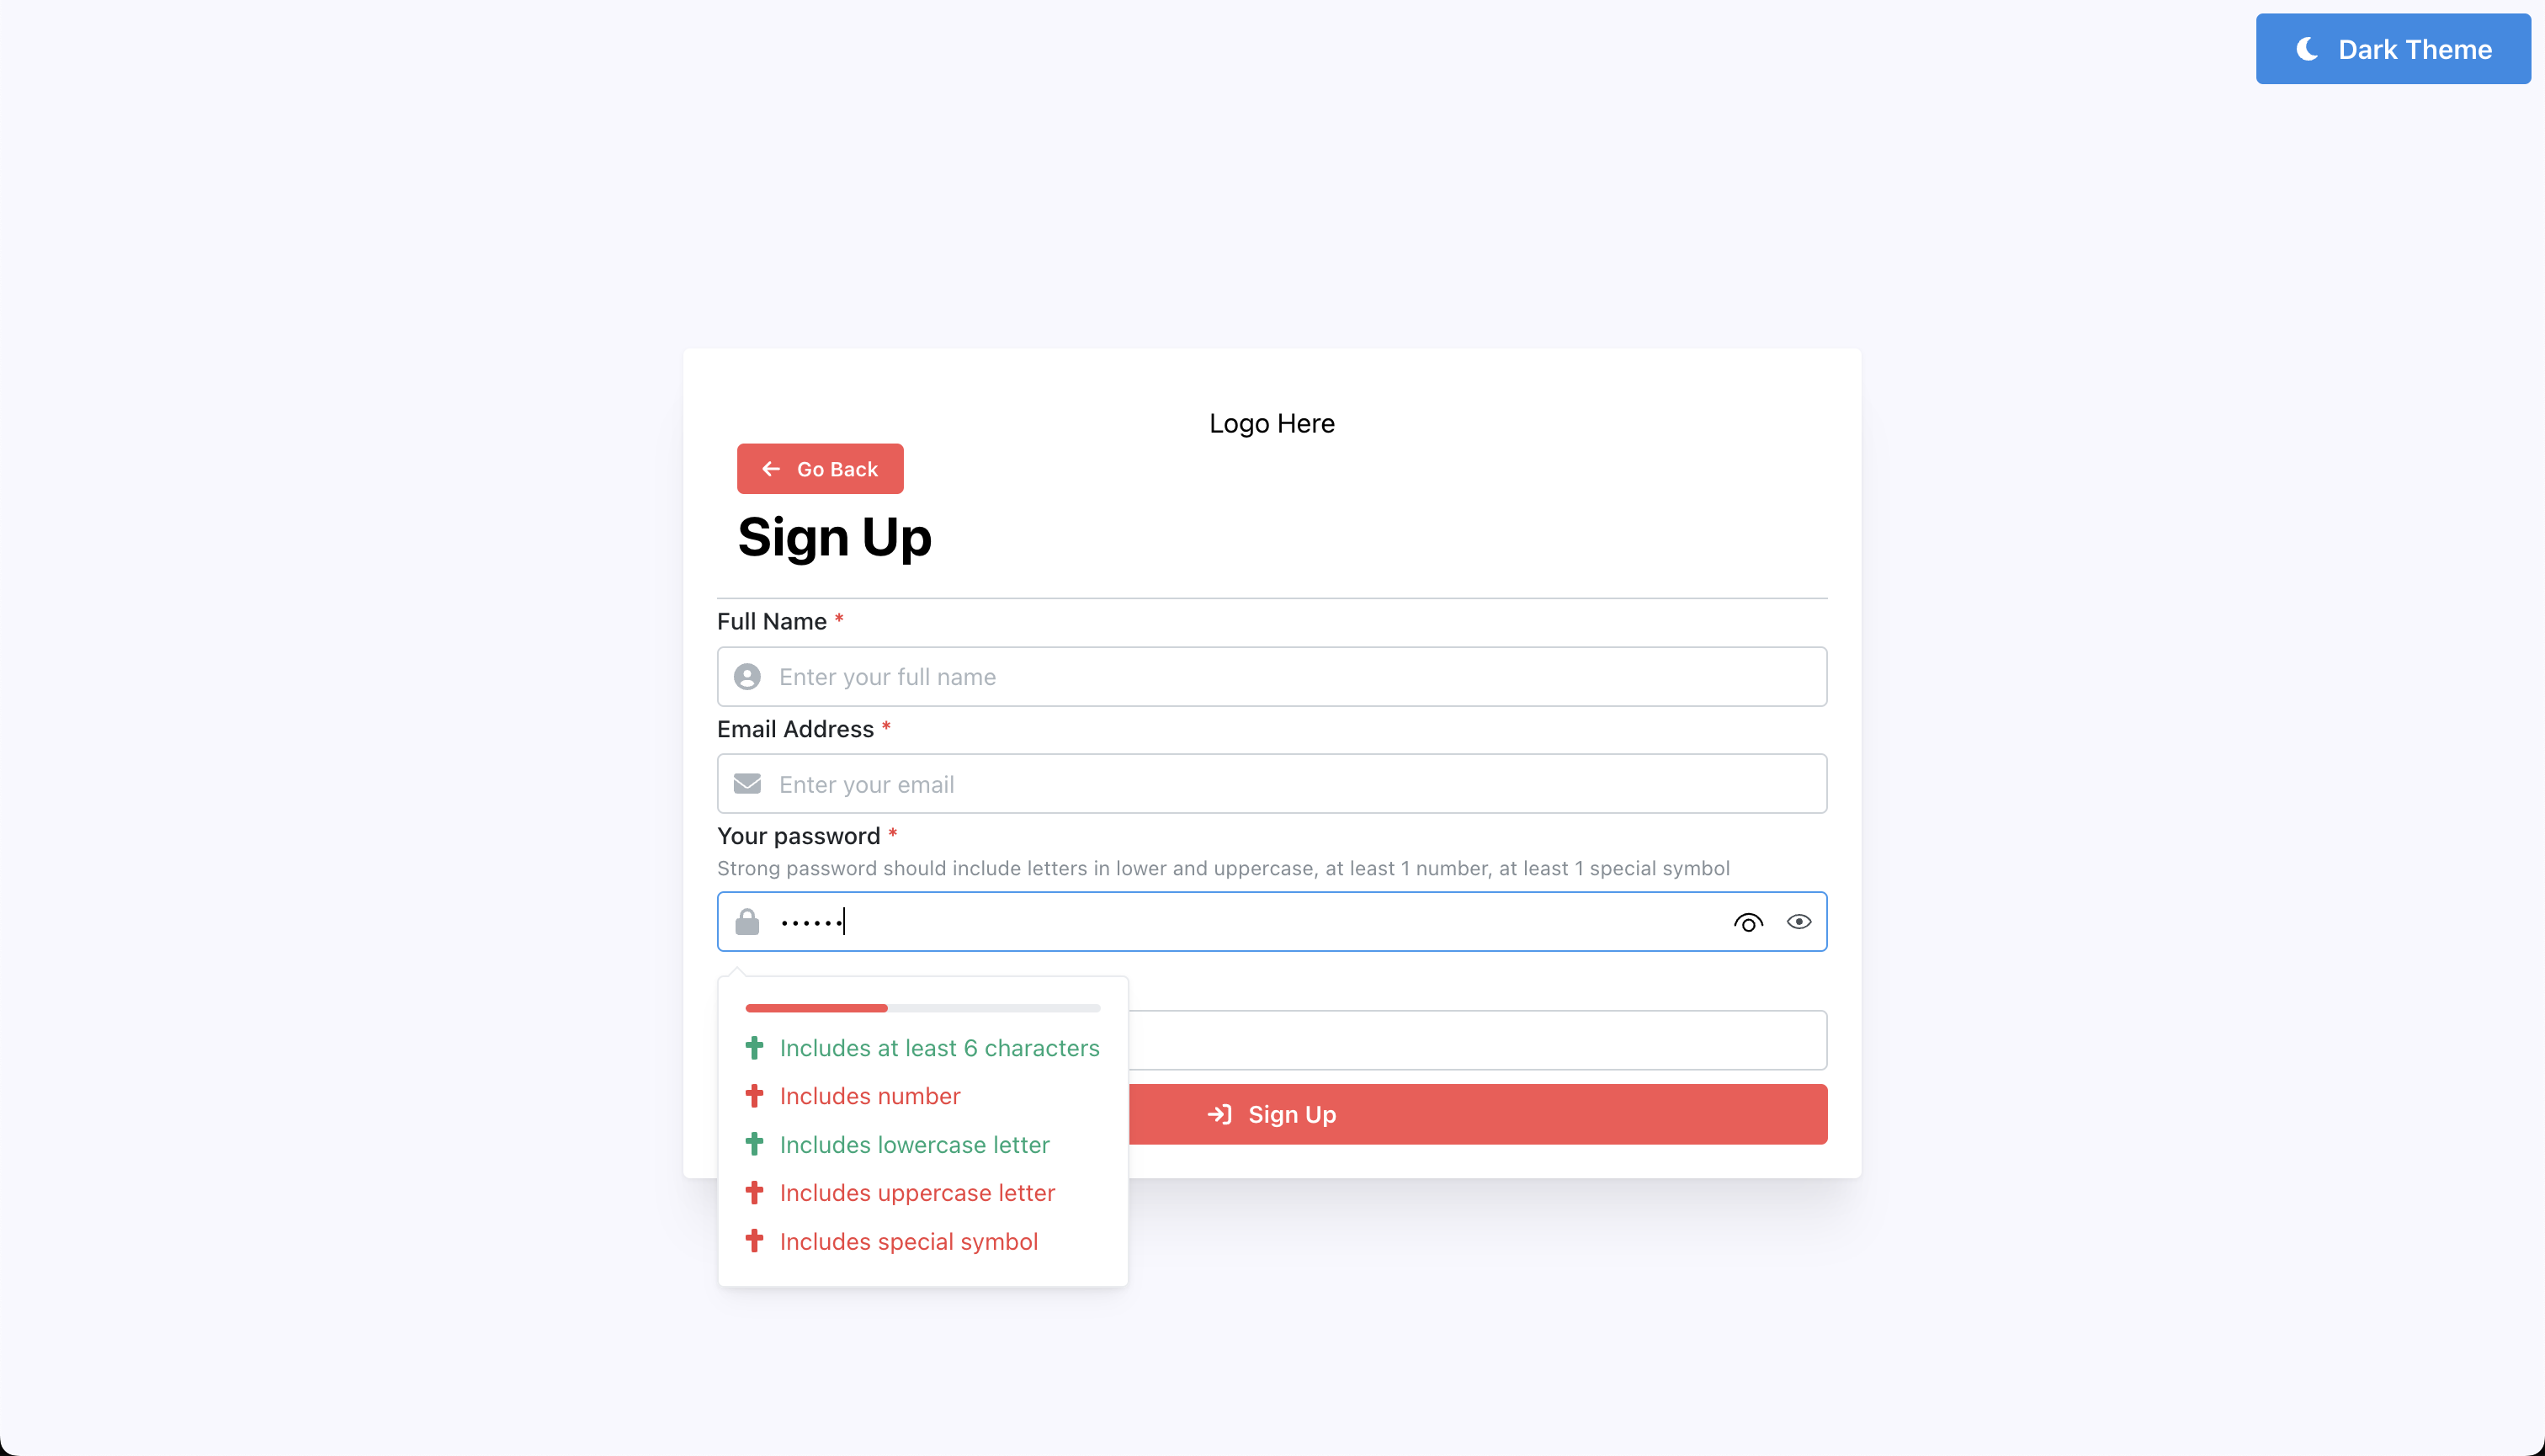Viewport: 2545px width, 1456px height.
Task: Select the Email Address input field
Action: (1272, 783)
